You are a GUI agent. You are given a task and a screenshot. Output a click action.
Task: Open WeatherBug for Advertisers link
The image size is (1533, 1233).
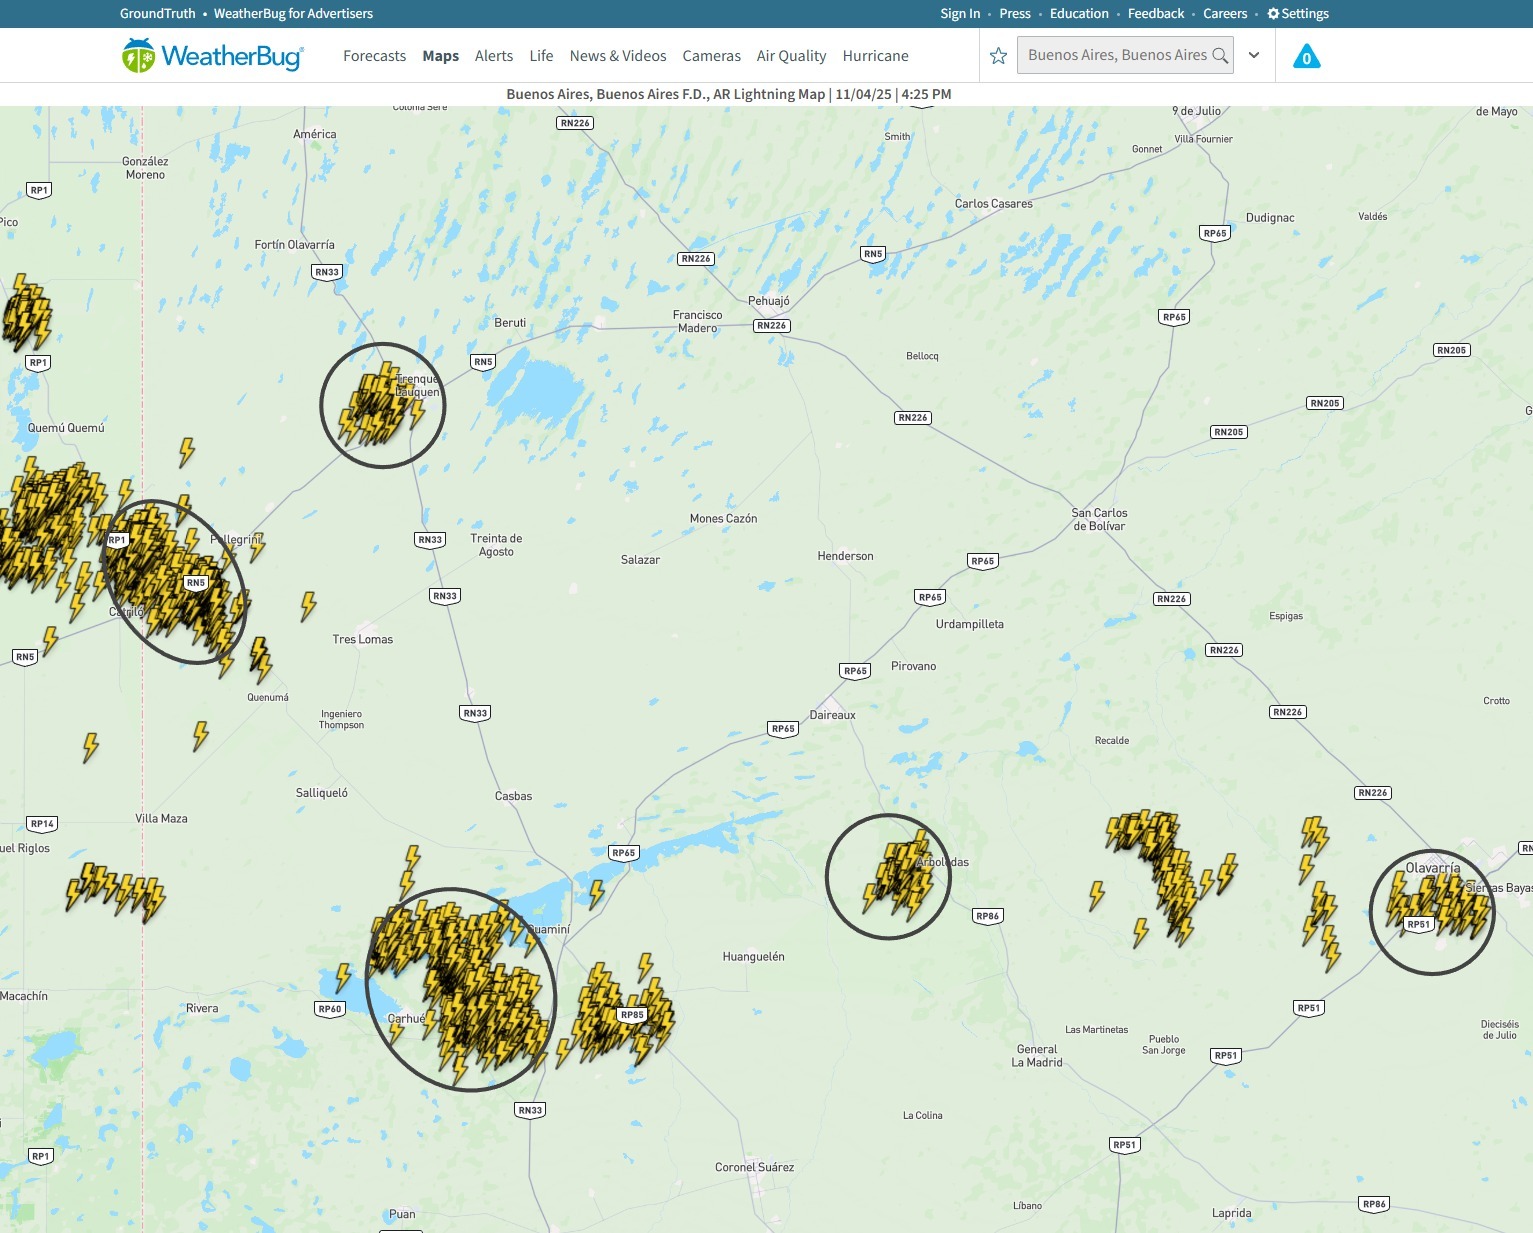coord(293,14)
